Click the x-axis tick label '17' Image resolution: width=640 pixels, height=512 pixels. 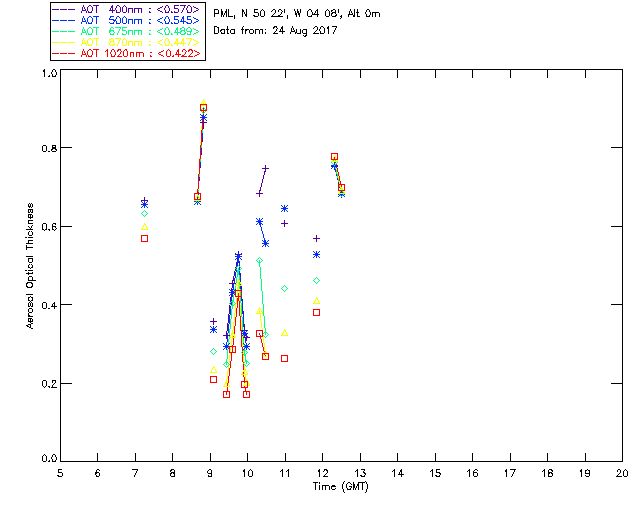pyautogui.click(x=510, y=473)
